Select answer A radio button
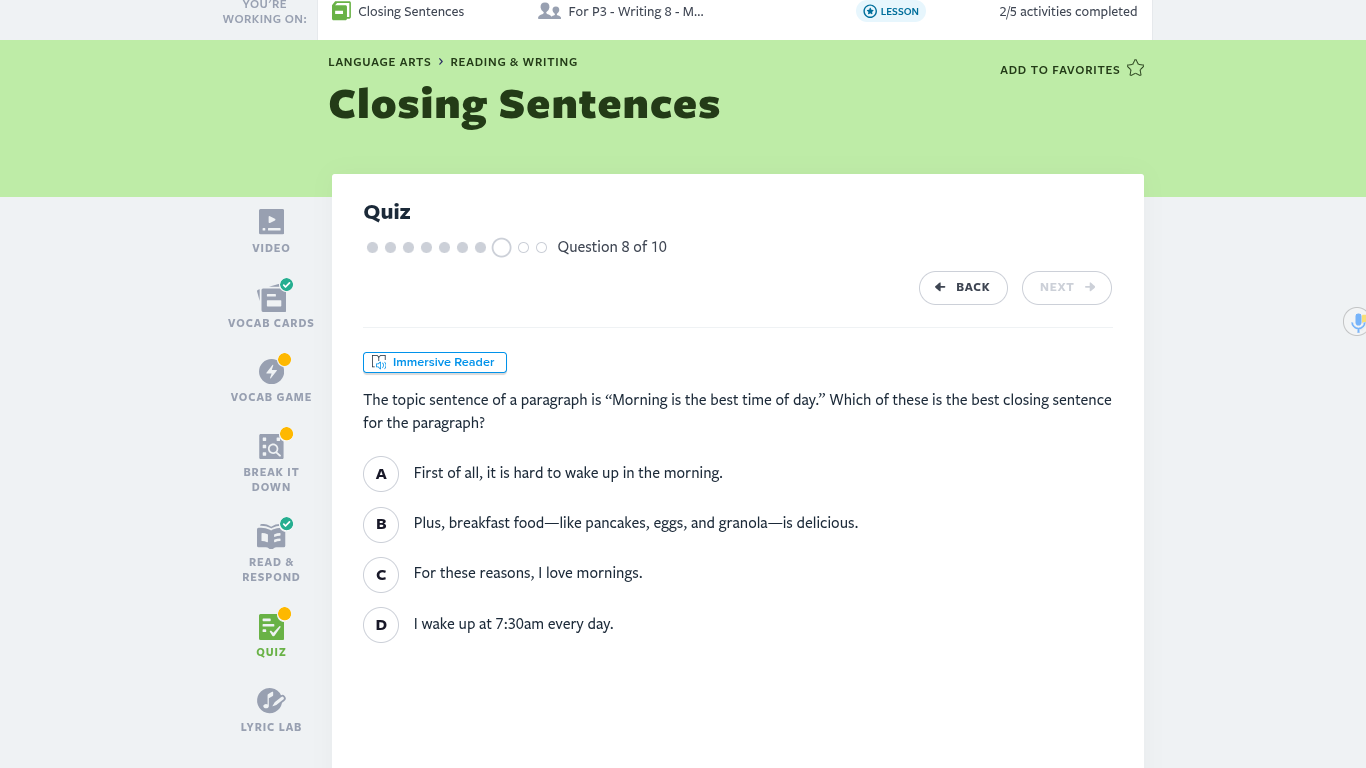This screenshot has width=1366, height=768. pos(381,474)
